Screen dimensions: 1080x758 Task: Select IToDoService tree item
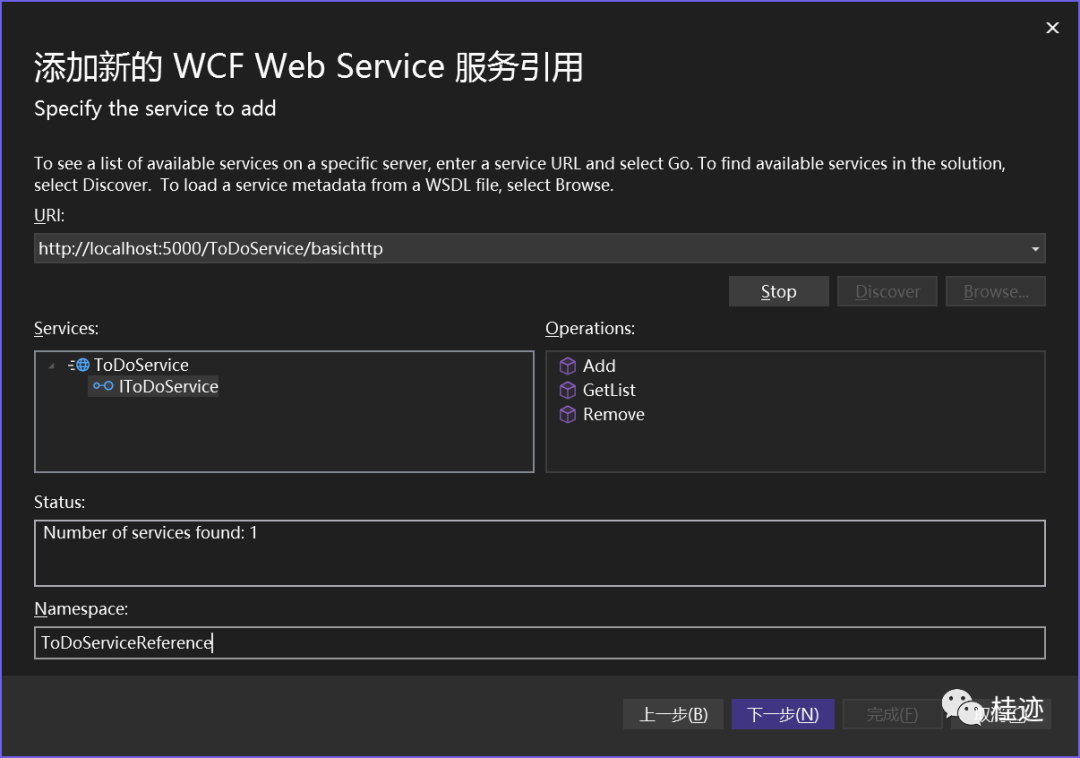[x=168, y=387]
